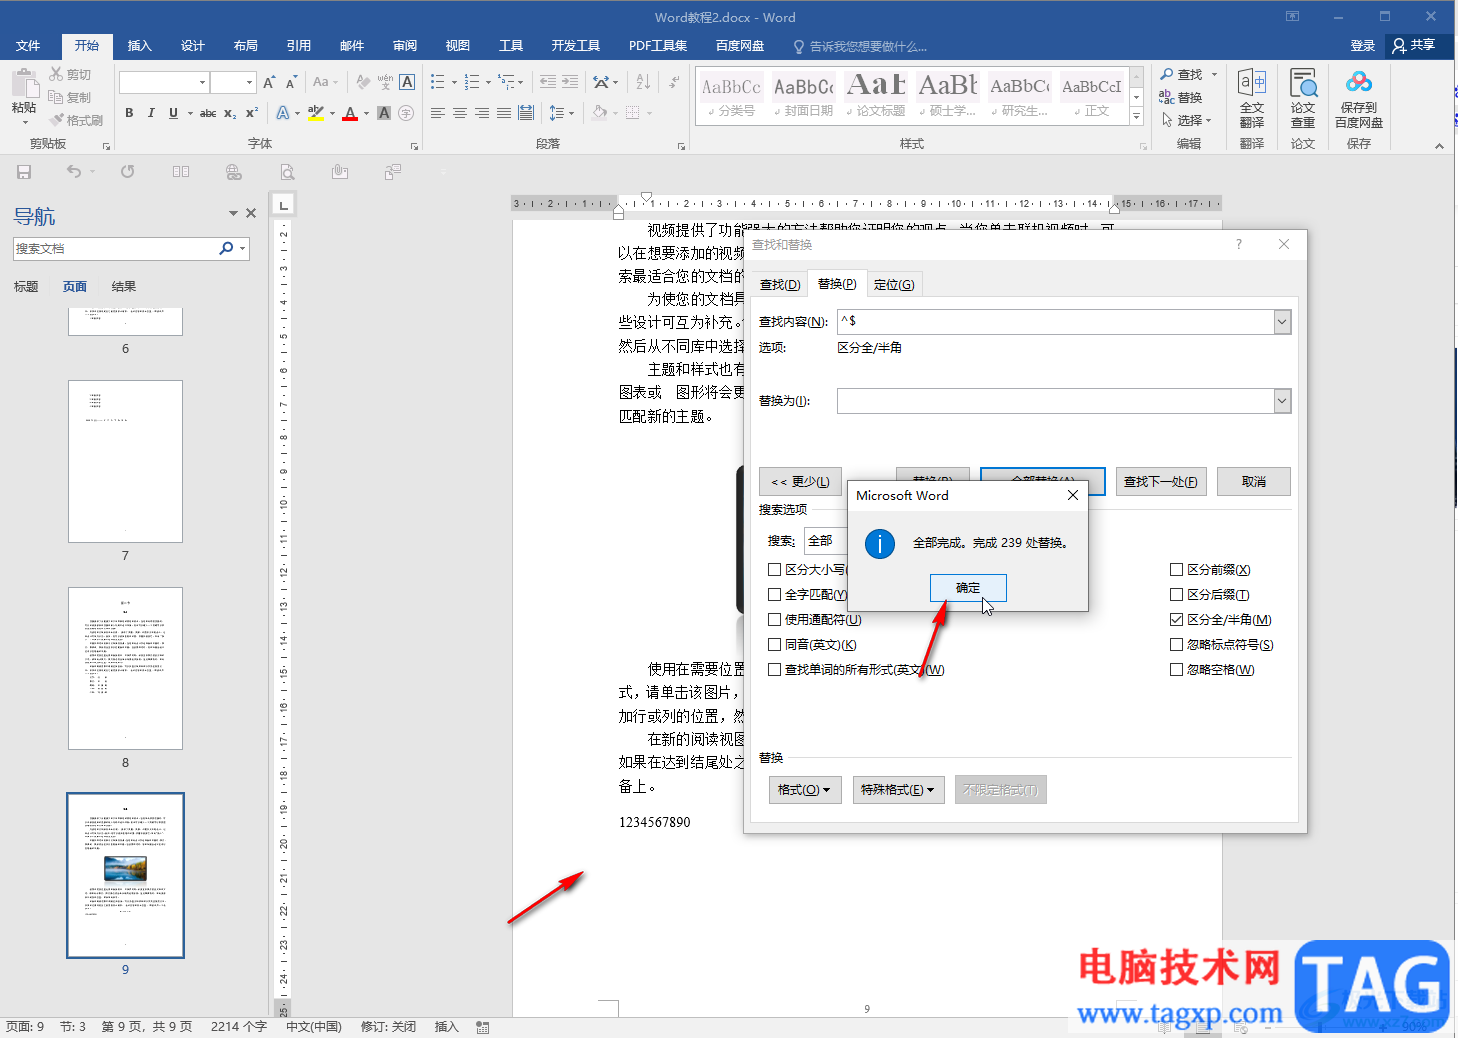This screenshot has width=1458, height=1038.
Task: Open the File menu tab
Action: (28, 46)
